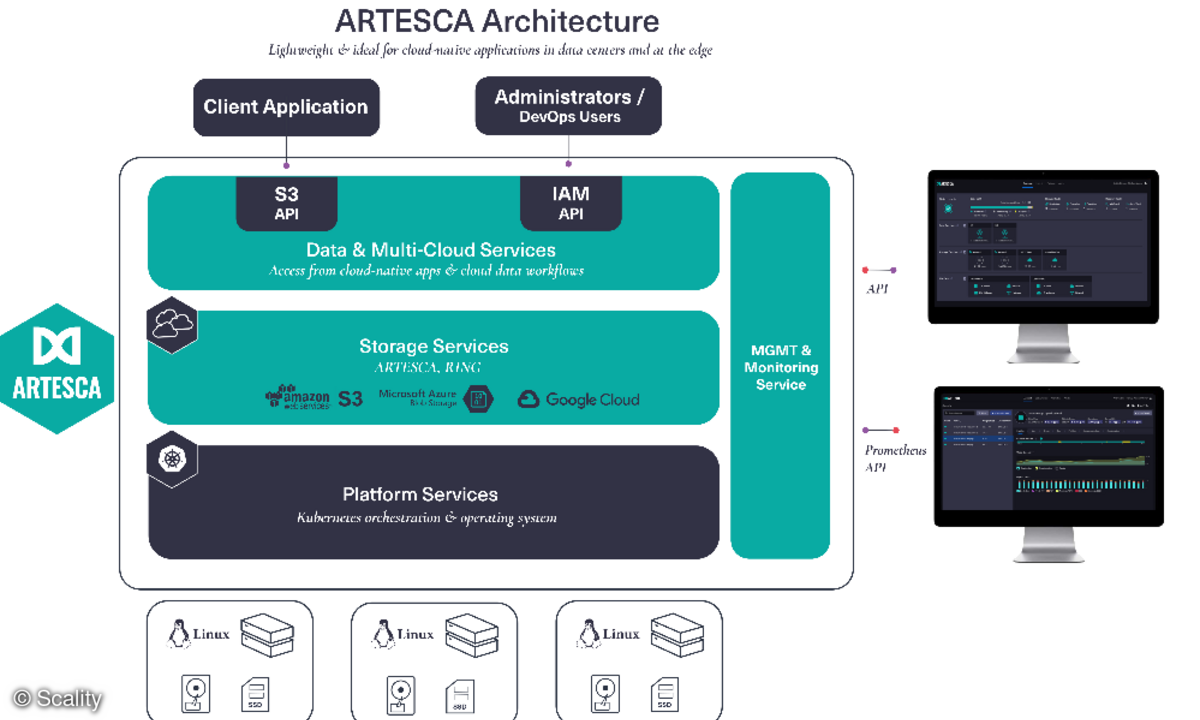Click the connector above Prometheus API label
Image resolution: width=1200 pixels, height=720 pixels.
(x=880, y=430)
